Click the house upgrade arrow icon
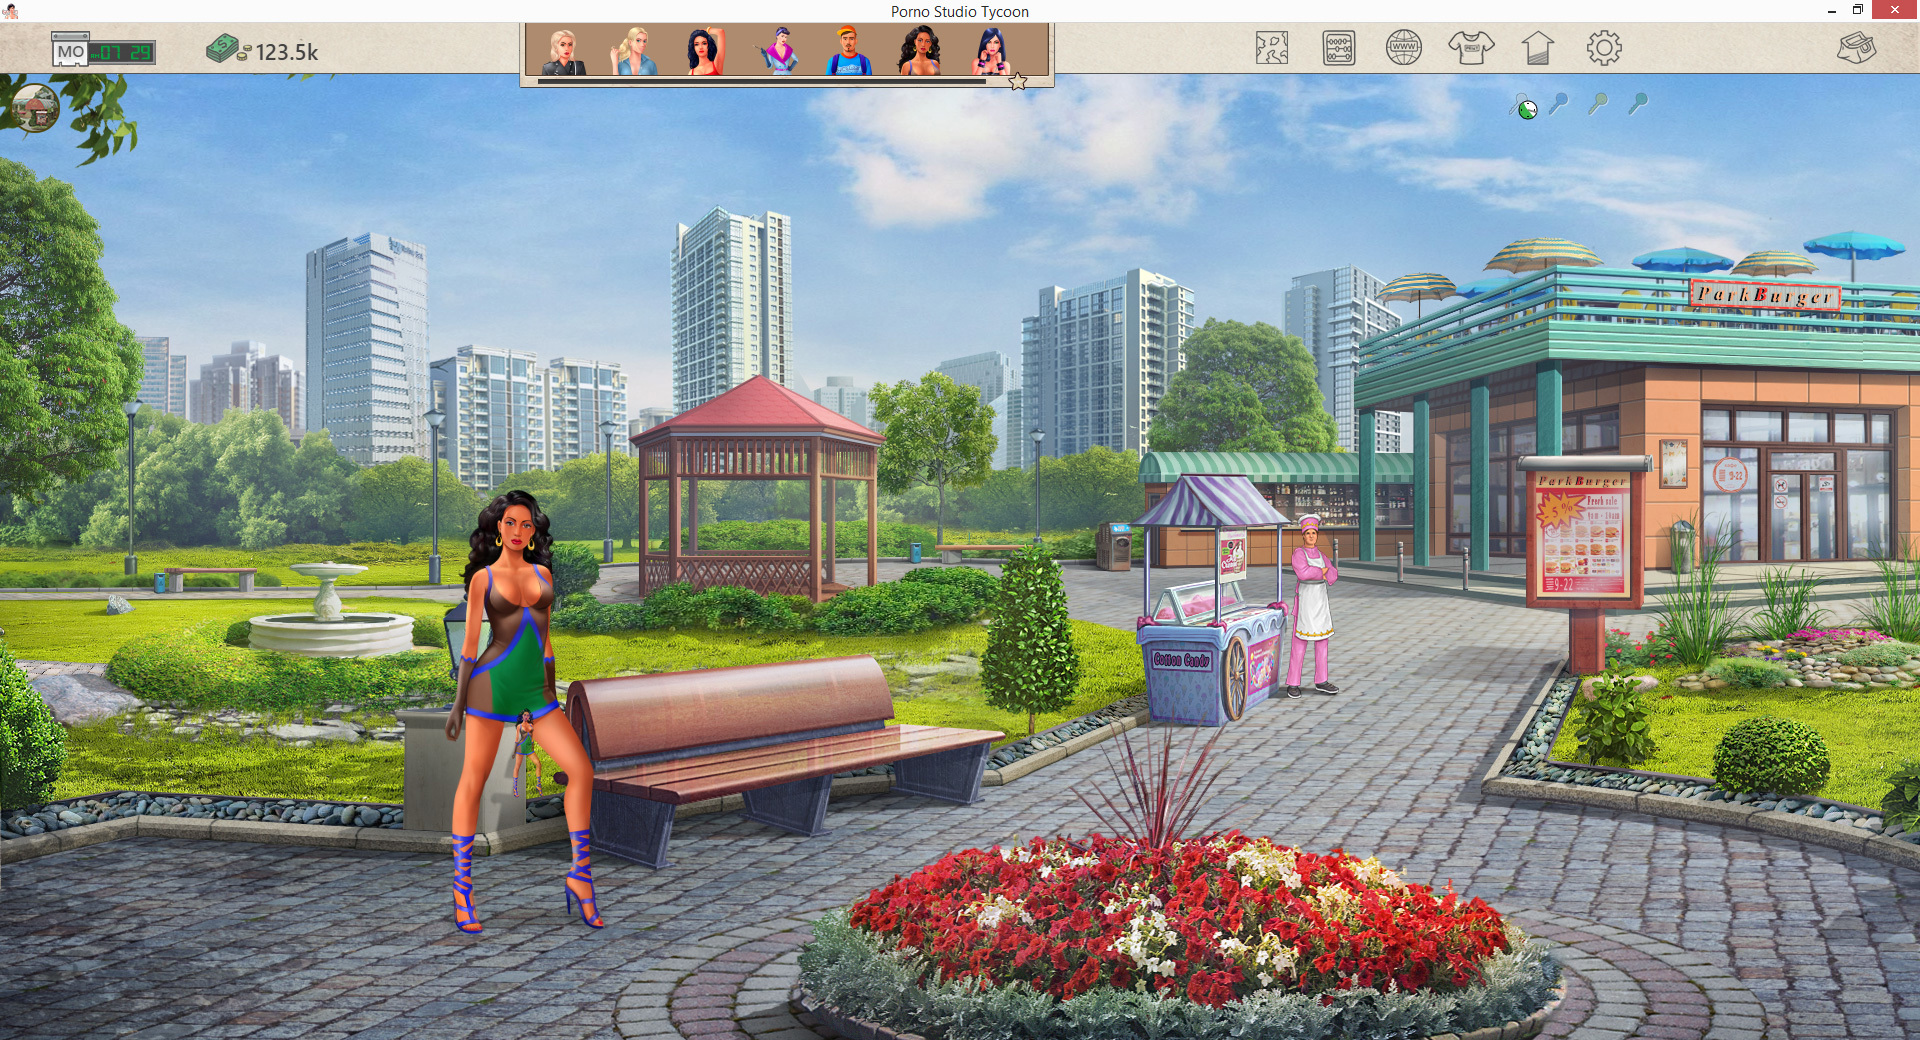This screenshot has height=1040, width=1920. pyautogui.click(x=1537, y=48)
